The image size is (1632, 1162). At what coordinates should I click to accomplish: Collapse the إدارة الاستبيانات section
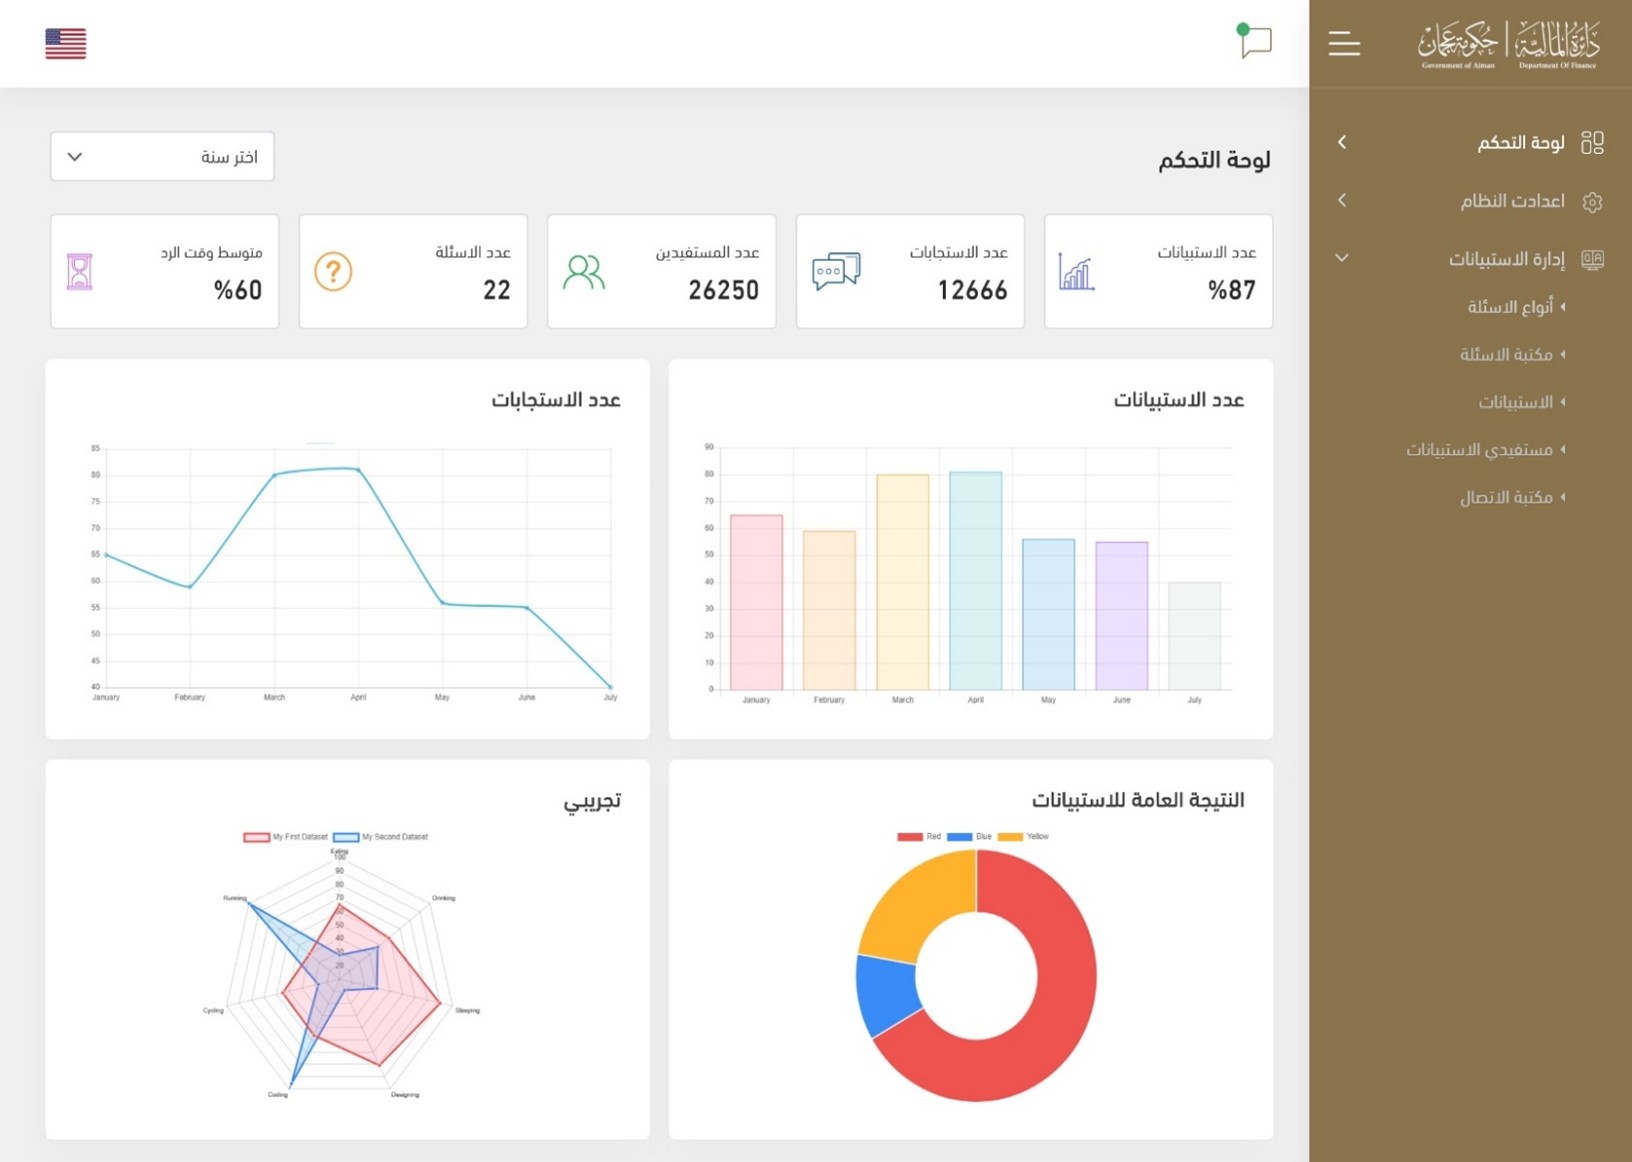pos(1341,258)
